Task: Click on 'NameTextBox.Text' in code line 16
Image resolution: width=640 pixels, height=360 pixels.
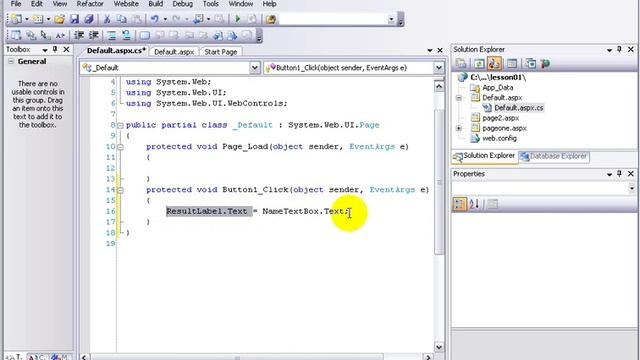Action: [303, 211]
